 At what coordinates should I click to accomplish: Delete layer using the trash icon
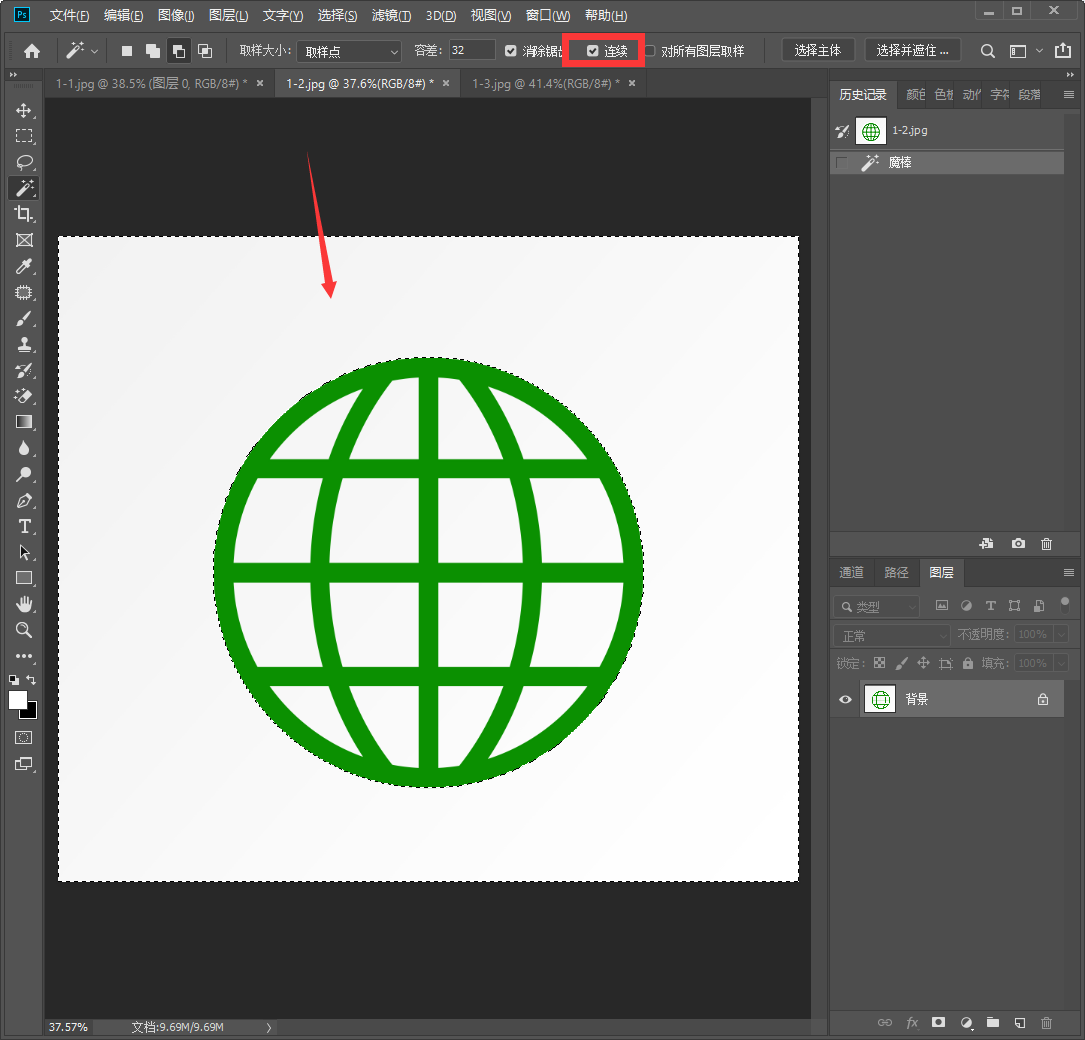(x=1046, y=1023)
